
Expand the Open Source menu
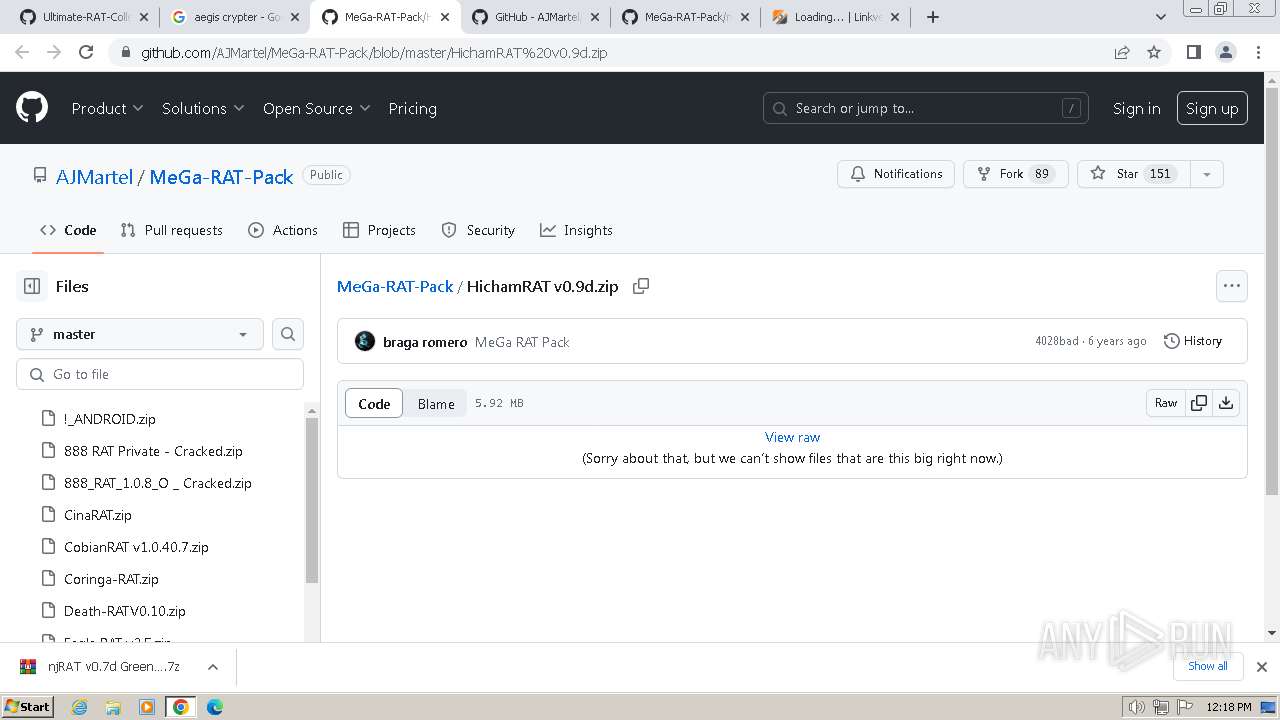click(x=316, y=108)
